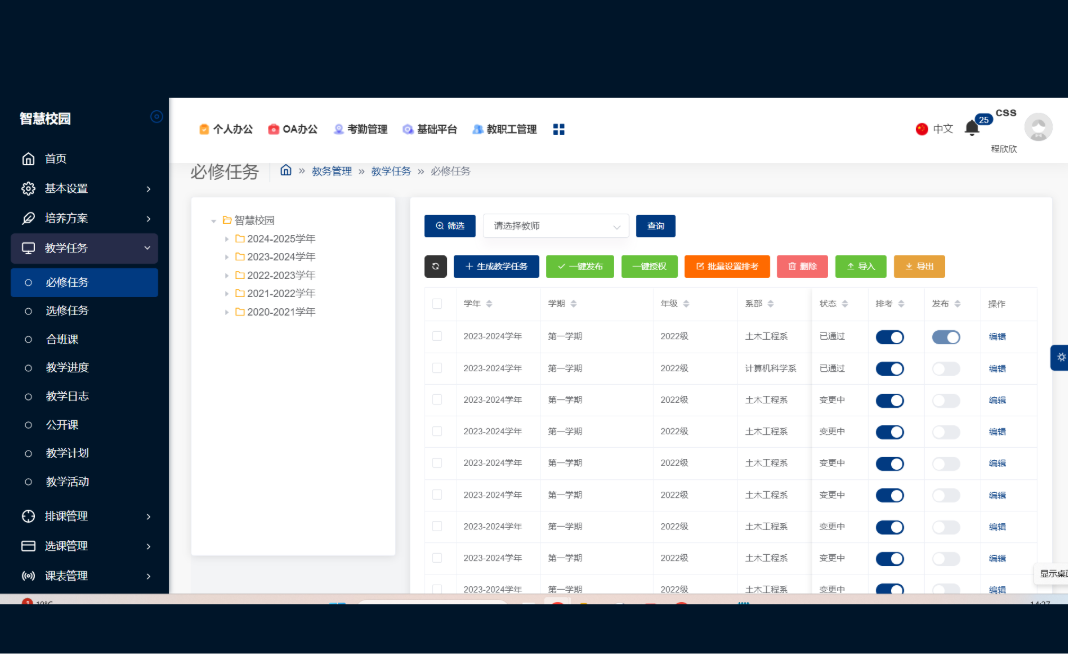Expand the 排课管理 sidebar chevron
This screenshot has width=1068, height=654.
click(148, 516)
